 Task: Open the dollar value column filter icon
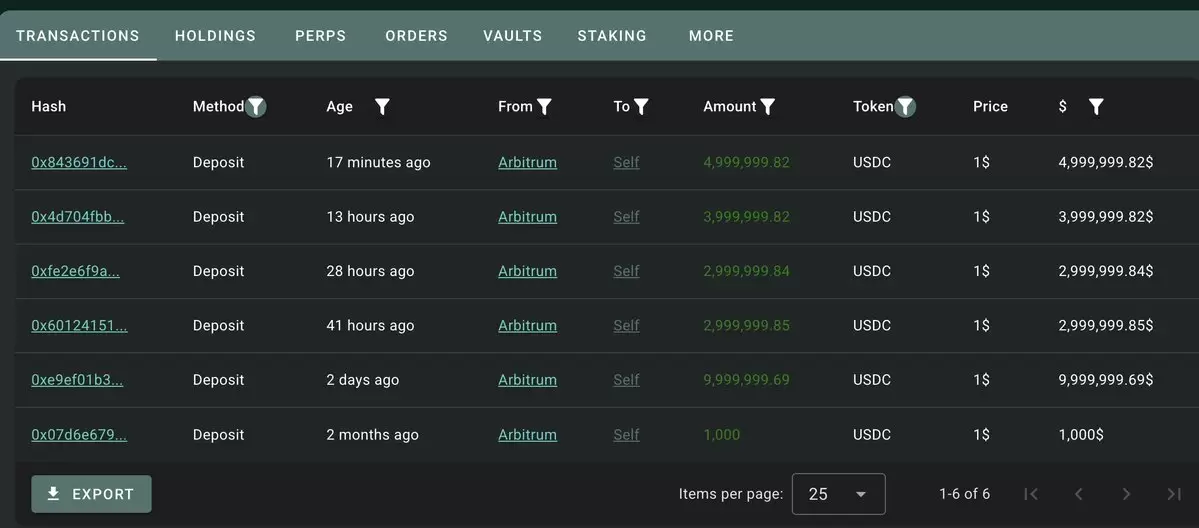[1096, 106]
